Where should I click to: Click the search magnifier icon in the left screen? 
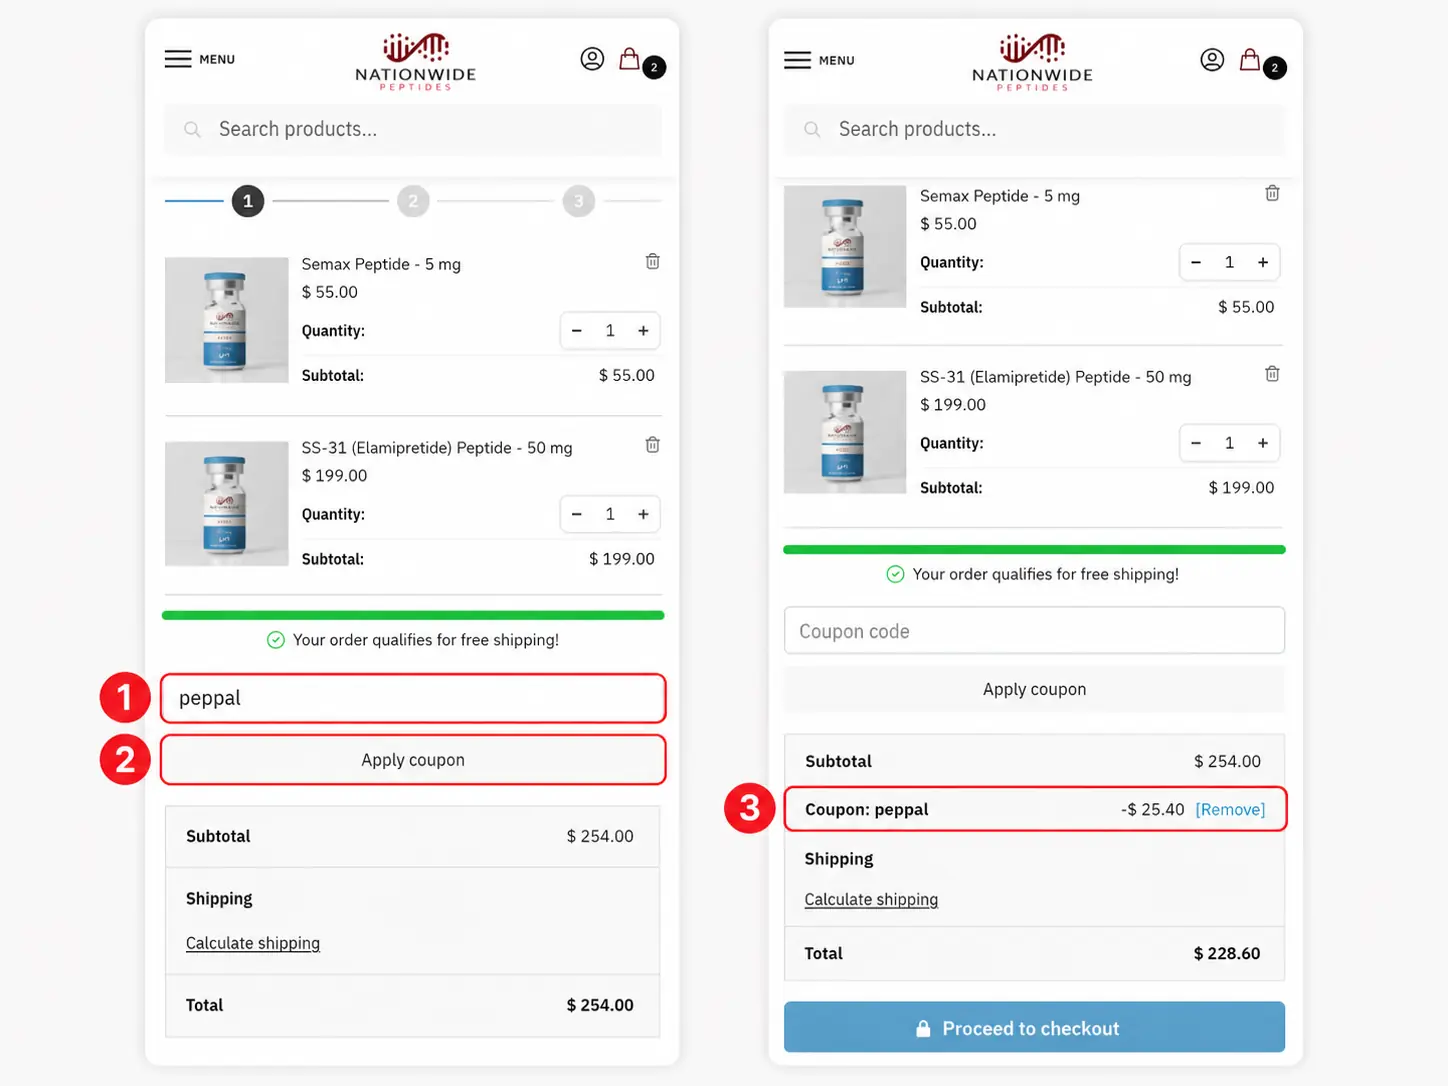[192, 130]
